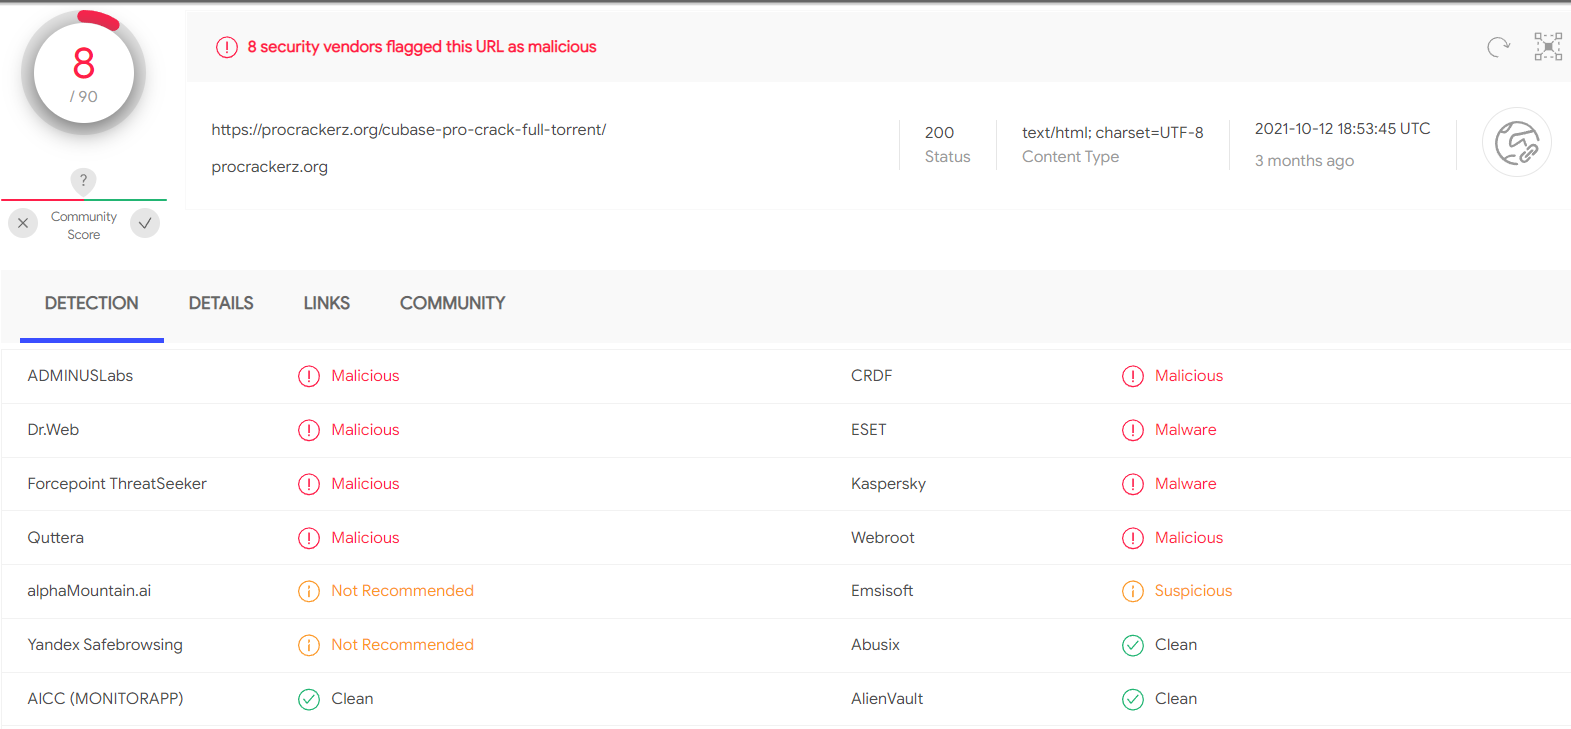This screenshot has height=729, width=1571.
Task: Click Emsisoft's Suspicious verdict text
Action: click(1193, 591)
